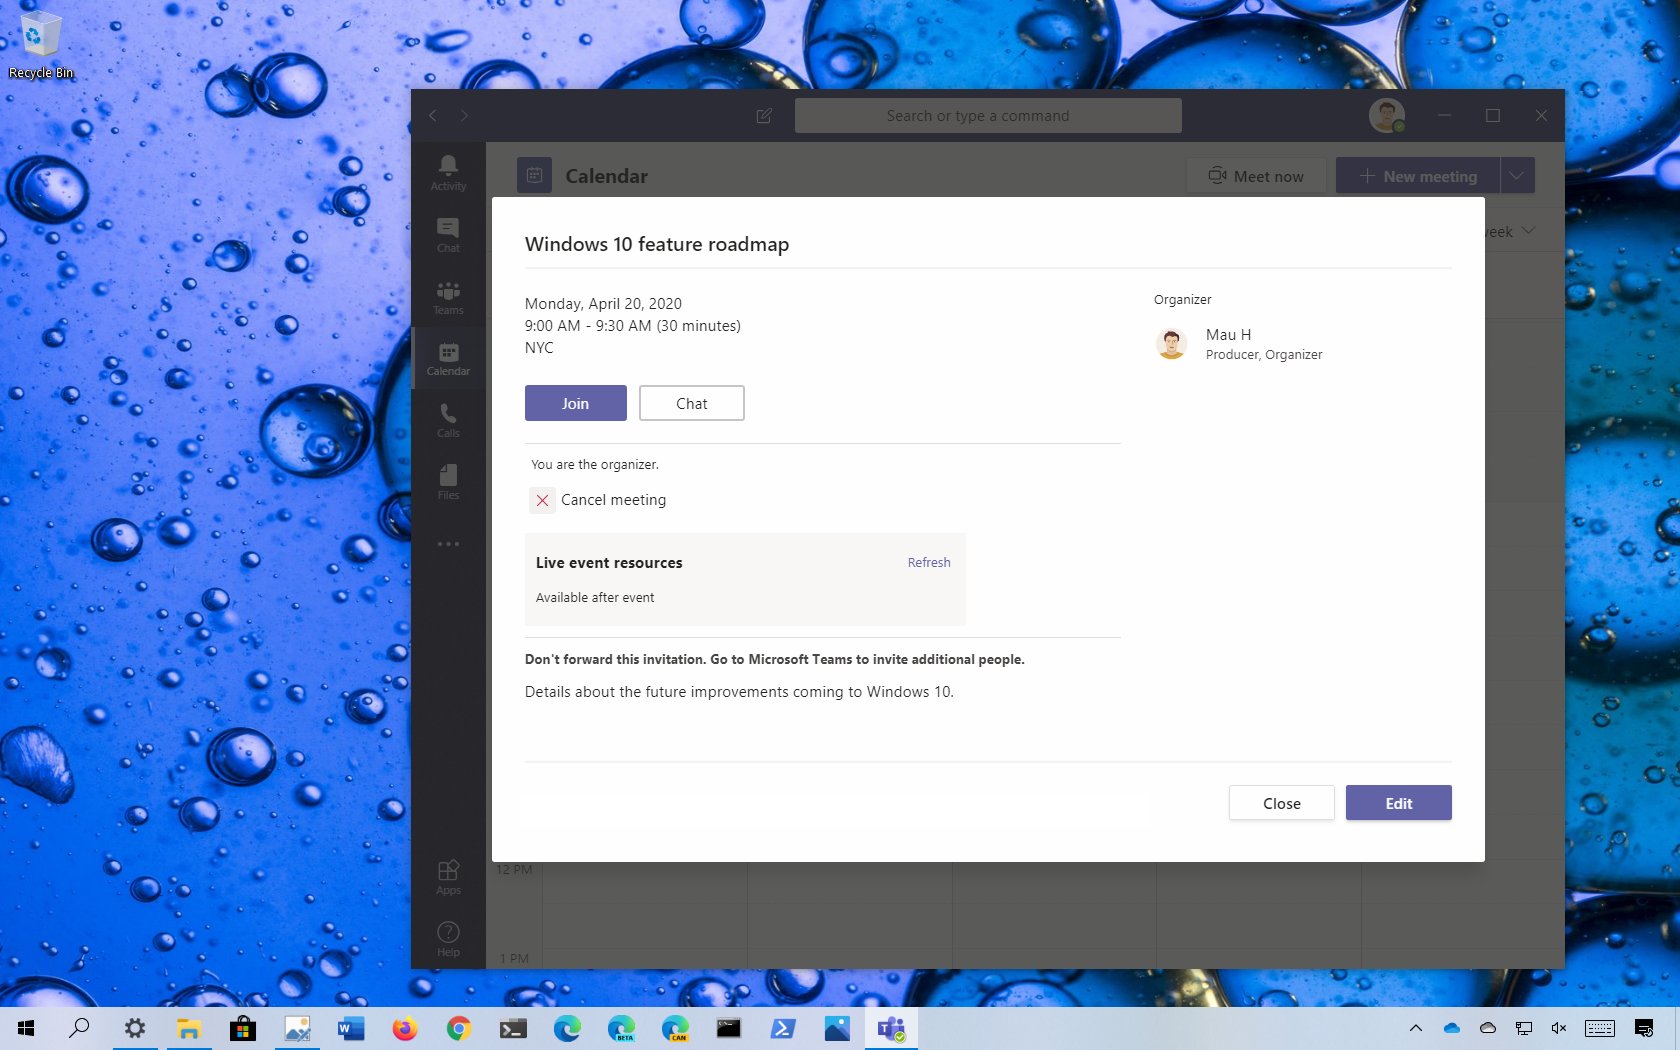The height and width of the screenshot is (1050, 1680).
Task: Select Calendar in the Teams sidebar
Action: pos(448,358)
